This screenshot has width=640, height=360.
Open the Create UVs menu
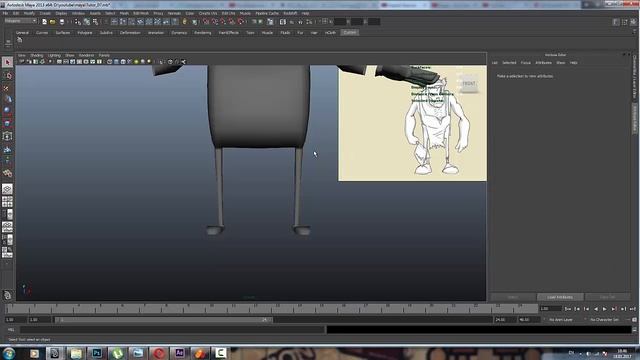[x=208, y=13]
